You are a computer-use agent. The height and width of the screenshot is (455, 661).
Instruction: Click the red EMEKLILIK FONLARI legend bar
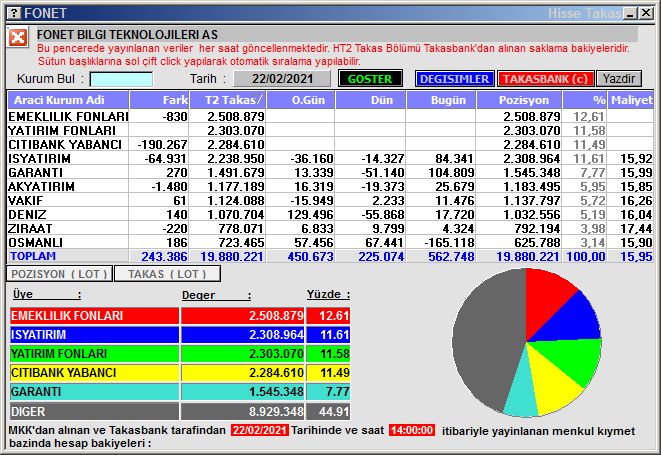coord(94,315)
